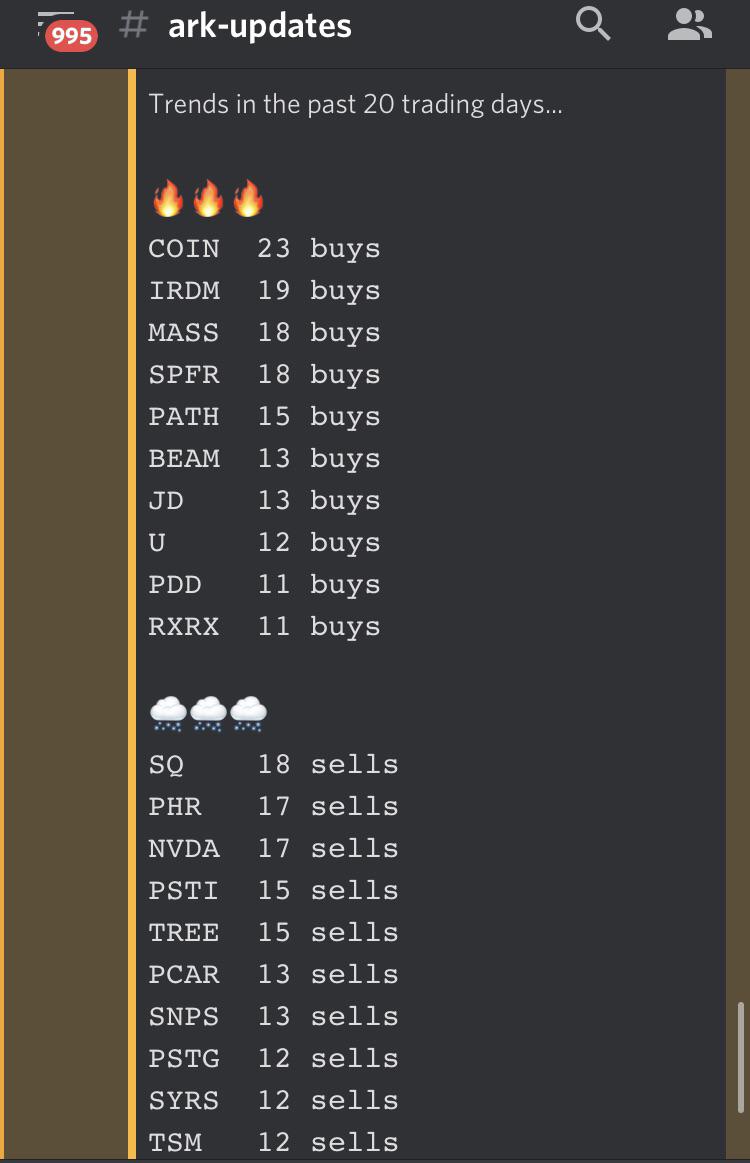The height and width of the screenshot is (1163, 750).
Task: Click the hash channel icon
Action: coord(132,26)
